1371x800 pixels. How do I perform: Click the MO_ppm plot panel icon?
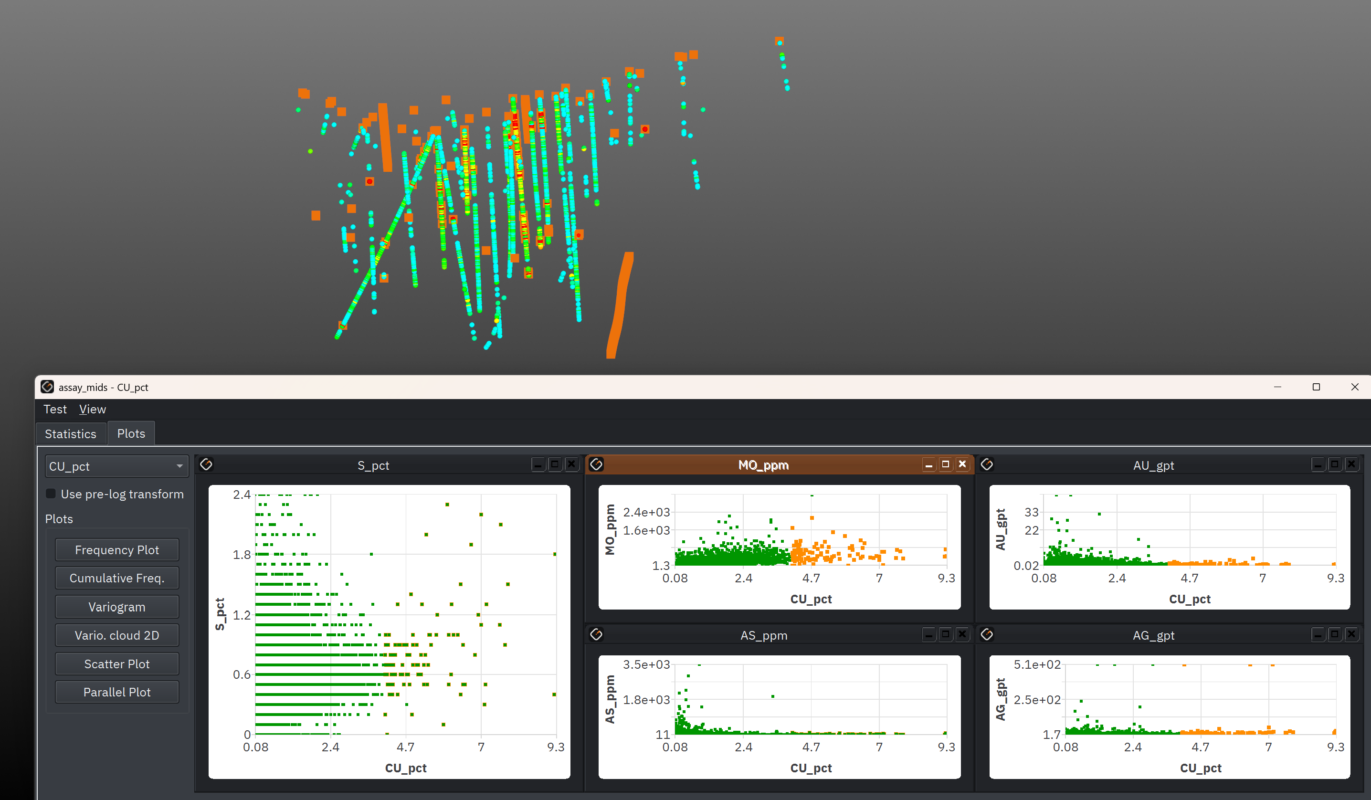[x=596, y=464]
